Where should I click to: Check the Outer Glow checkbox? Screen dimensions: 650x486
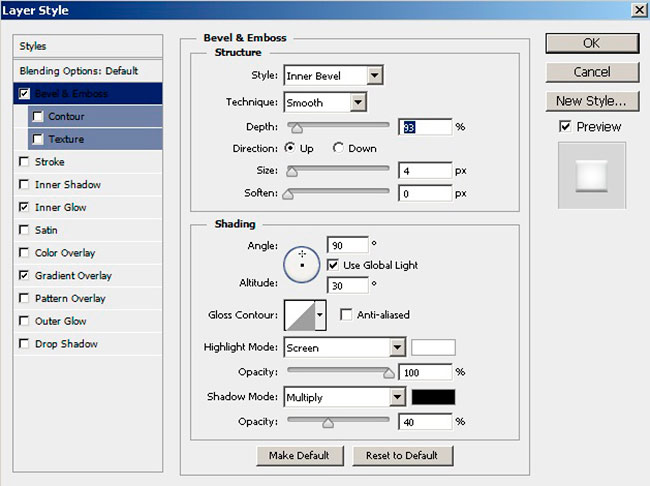pyautogui.click(x=24, y=321)
